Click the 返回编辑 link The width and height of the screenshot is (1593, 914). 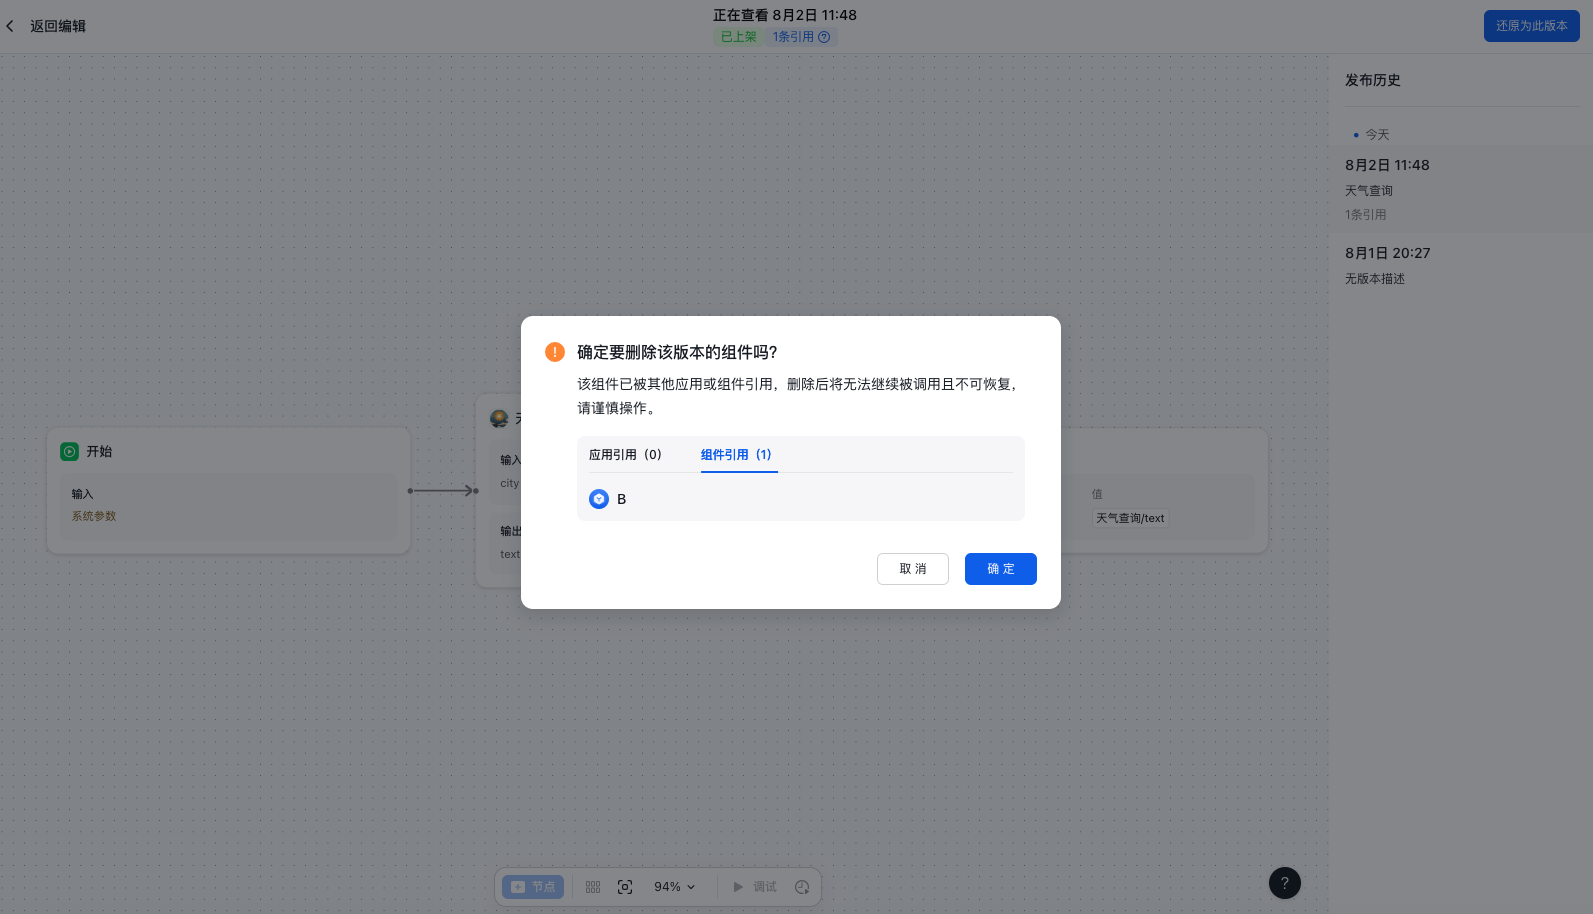coord(58,26)
